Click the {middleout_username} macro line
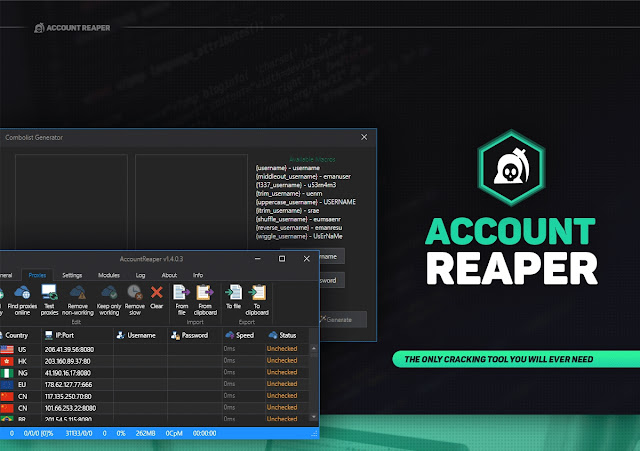 (303, 176)
